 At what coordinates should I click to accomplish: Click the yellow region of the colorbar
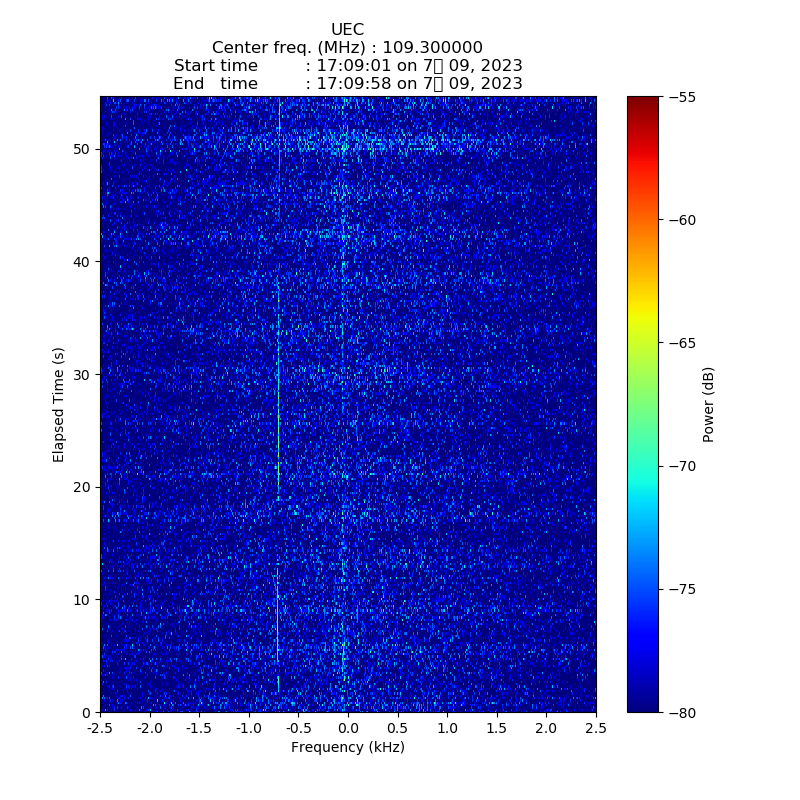(x=643, y=318)
